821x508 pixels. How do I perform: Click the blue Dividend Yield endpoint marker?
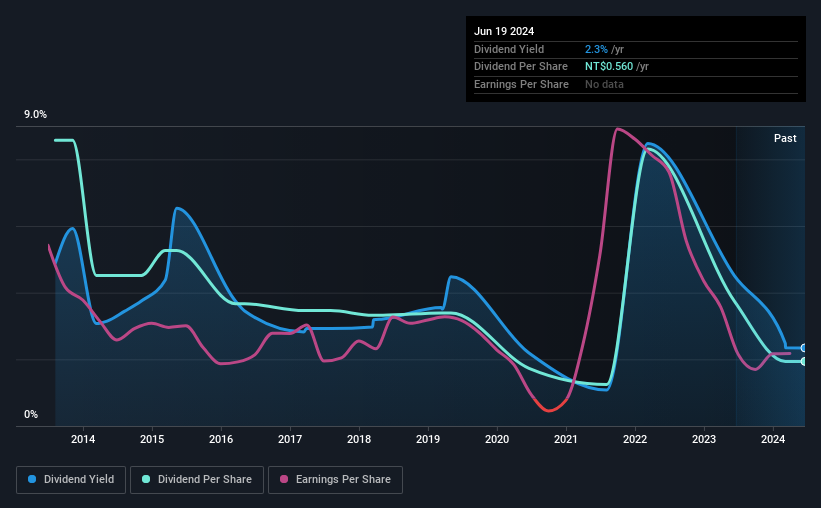click(x=803, y=348)
